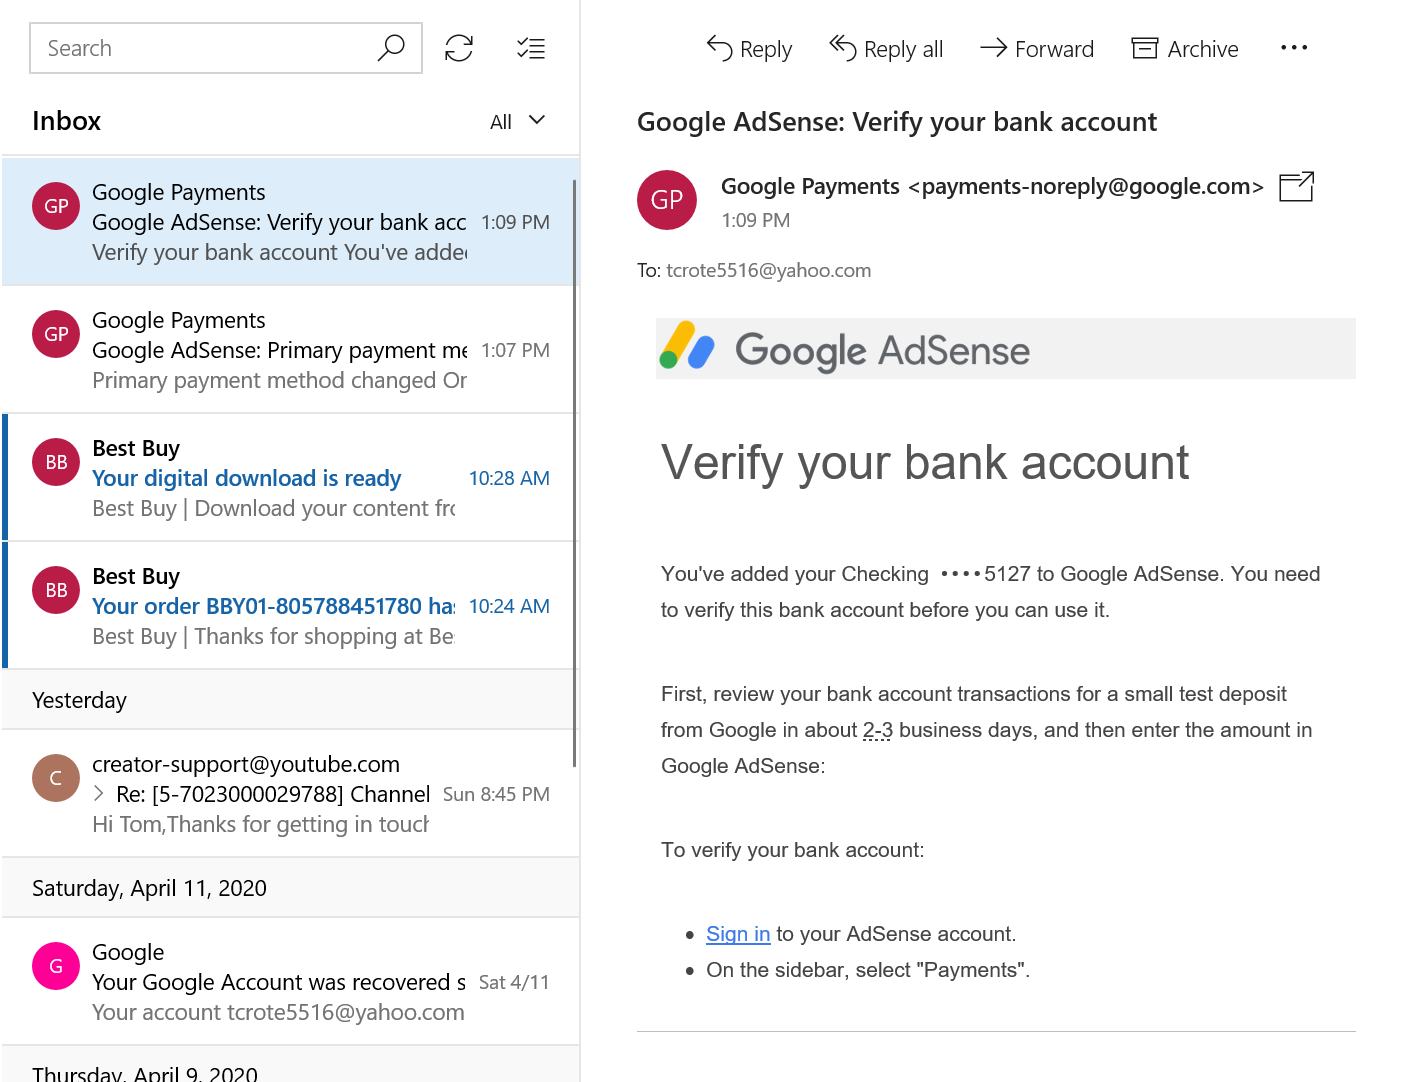1409x1082 pixels.
Task: Click the search magnifier icon
Action: point(391,48)
